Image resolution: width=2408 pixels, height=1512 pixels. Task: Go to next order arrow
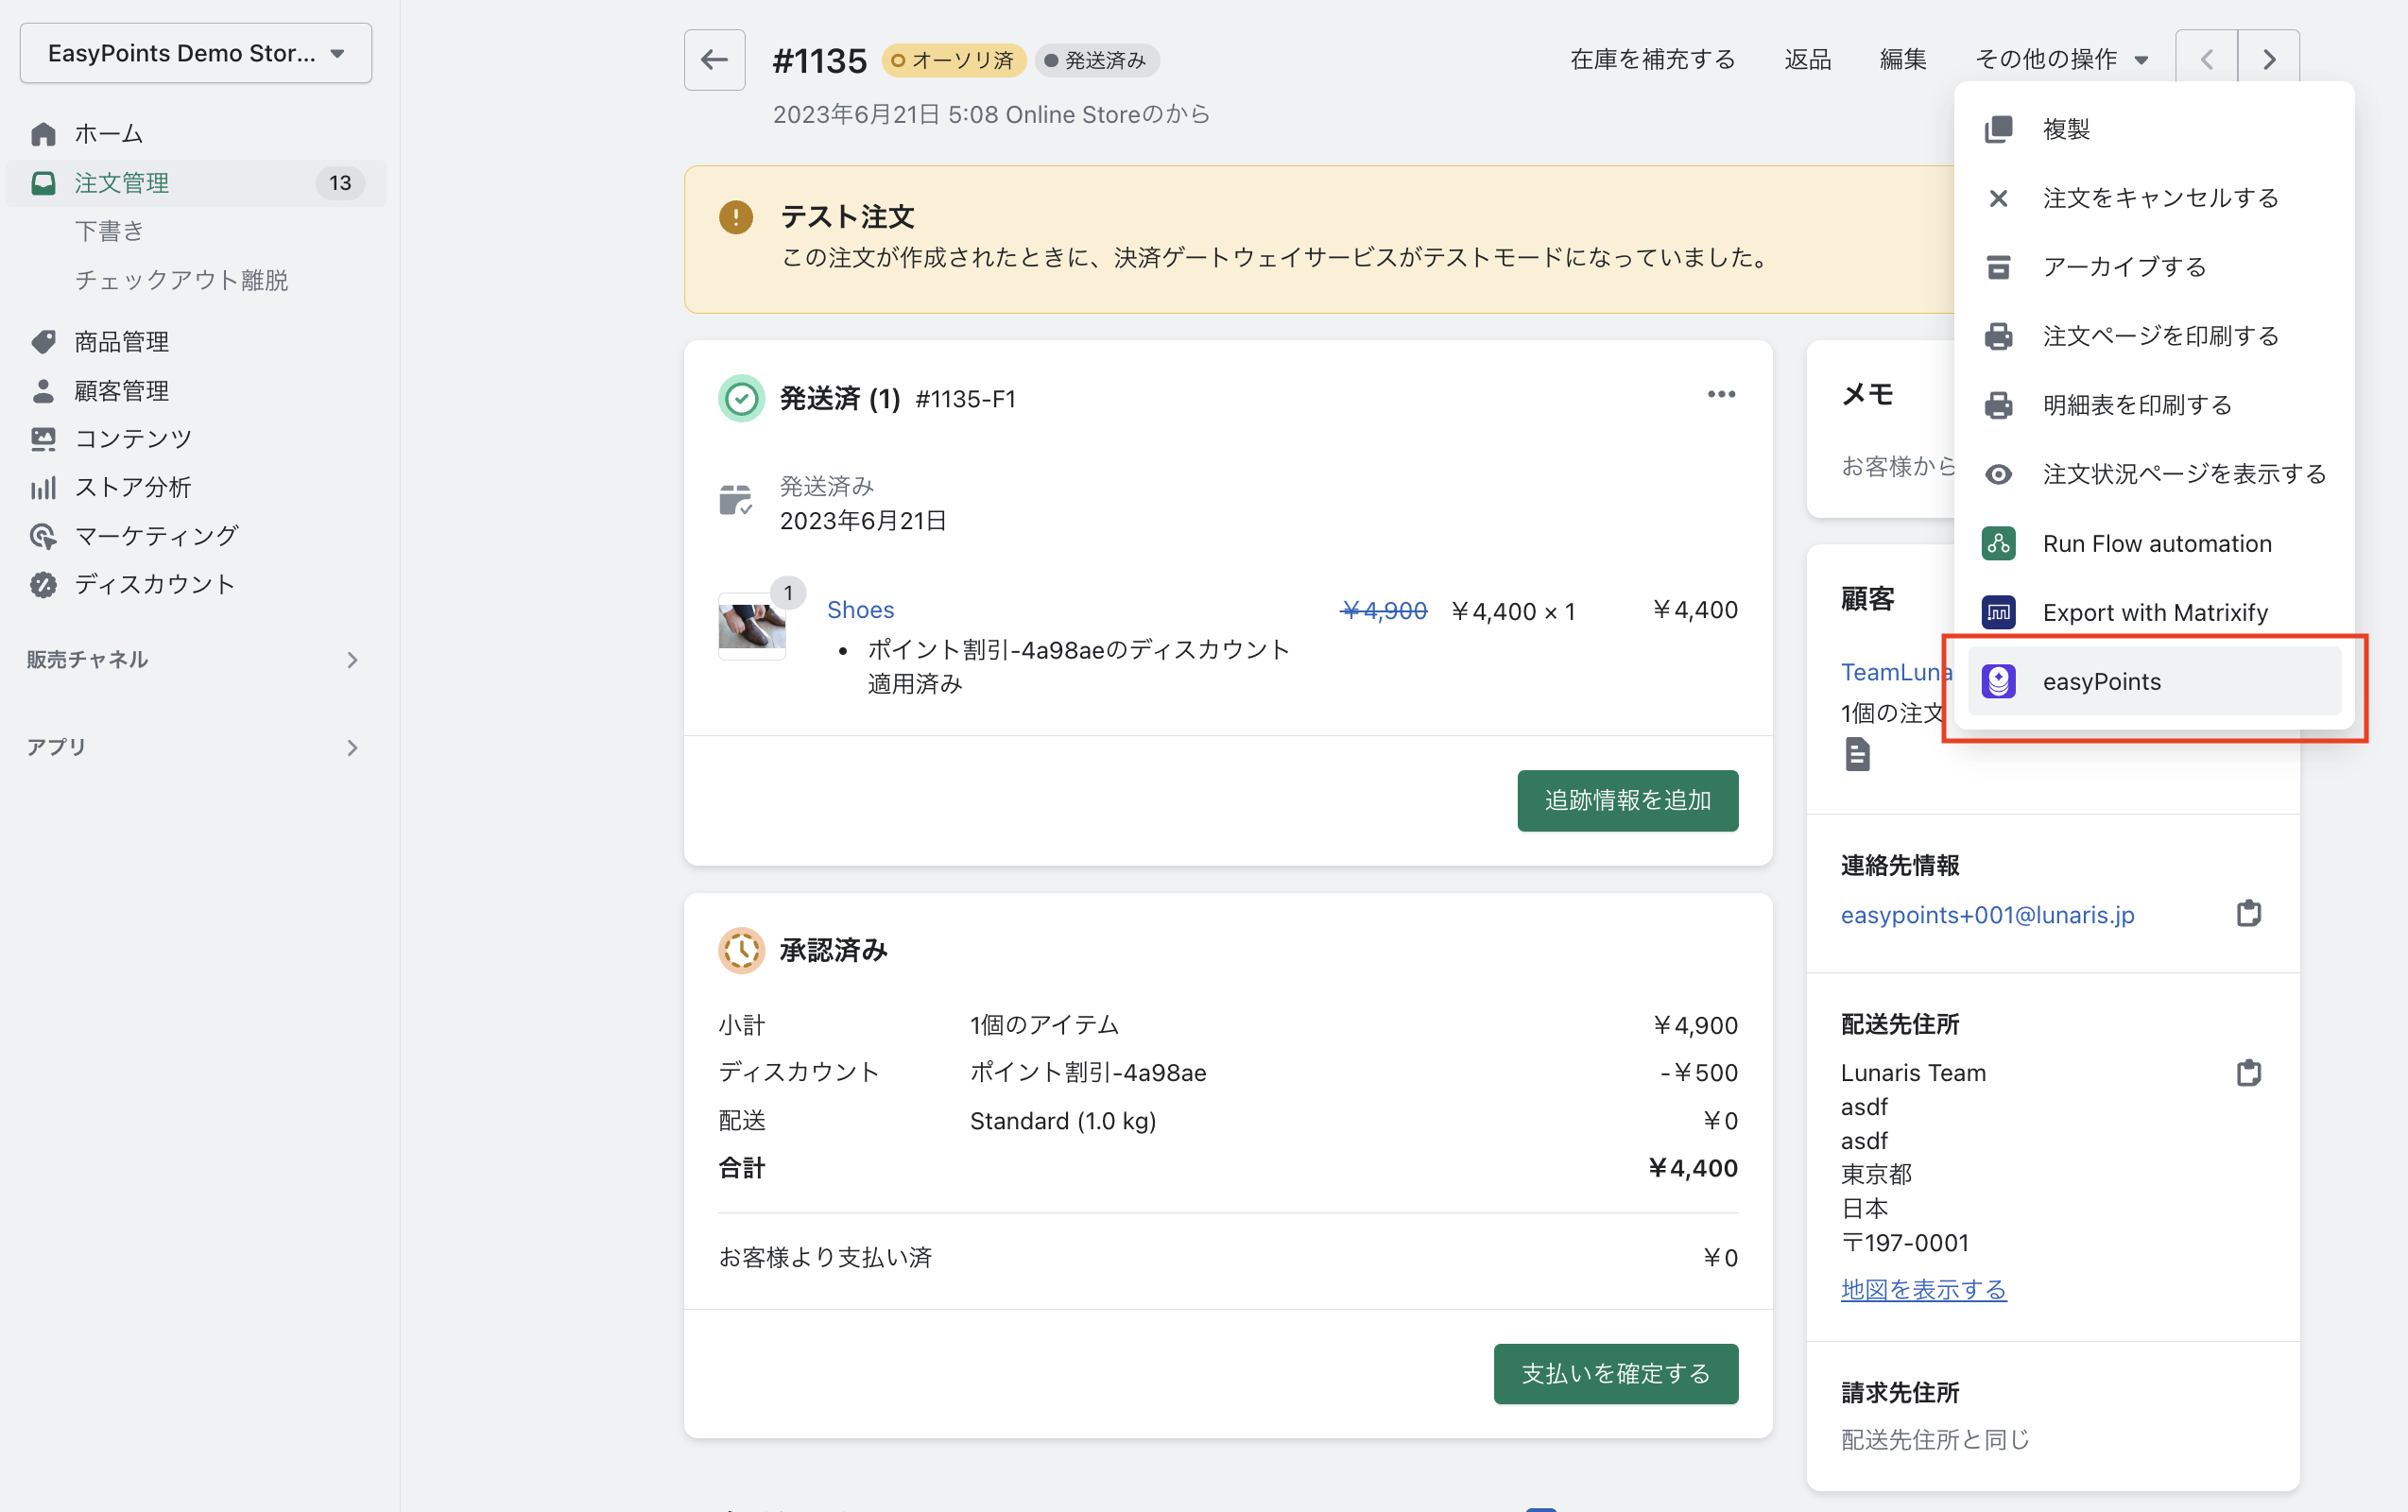(2268, 60)
